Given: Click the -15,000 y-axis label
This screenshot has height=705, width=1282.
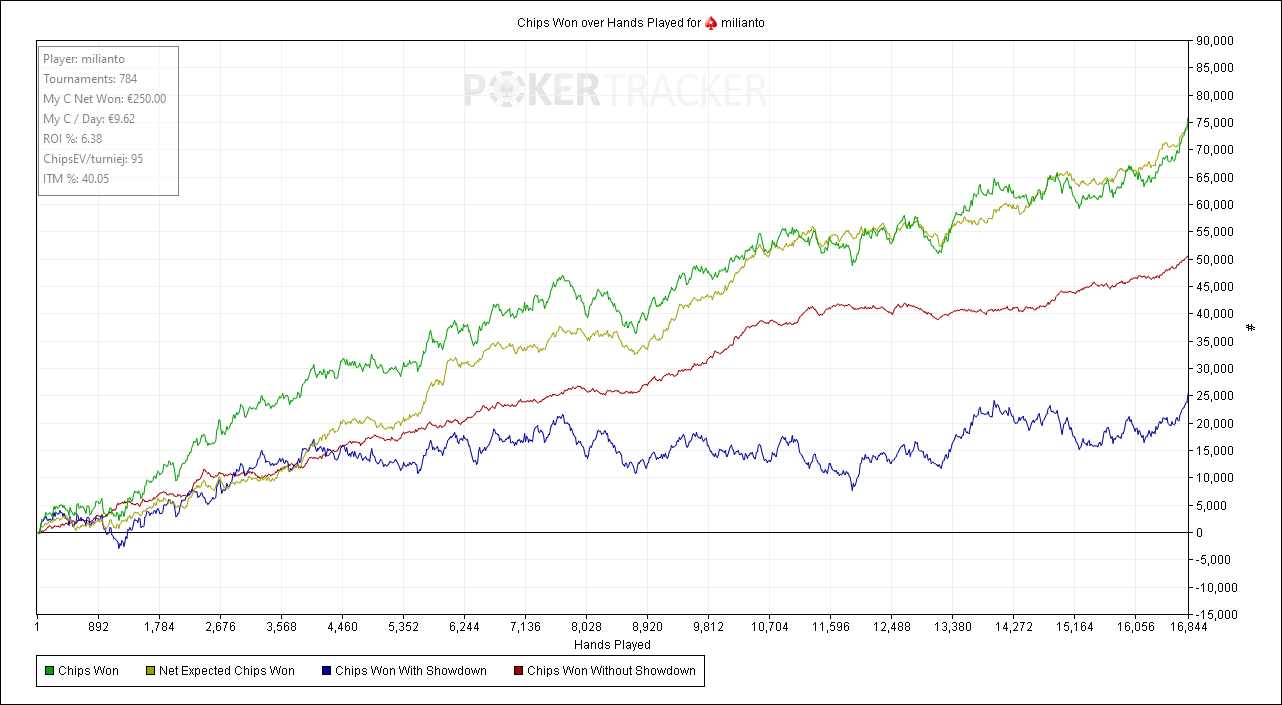Looking at the screenshot, I should pos(1216,615).
